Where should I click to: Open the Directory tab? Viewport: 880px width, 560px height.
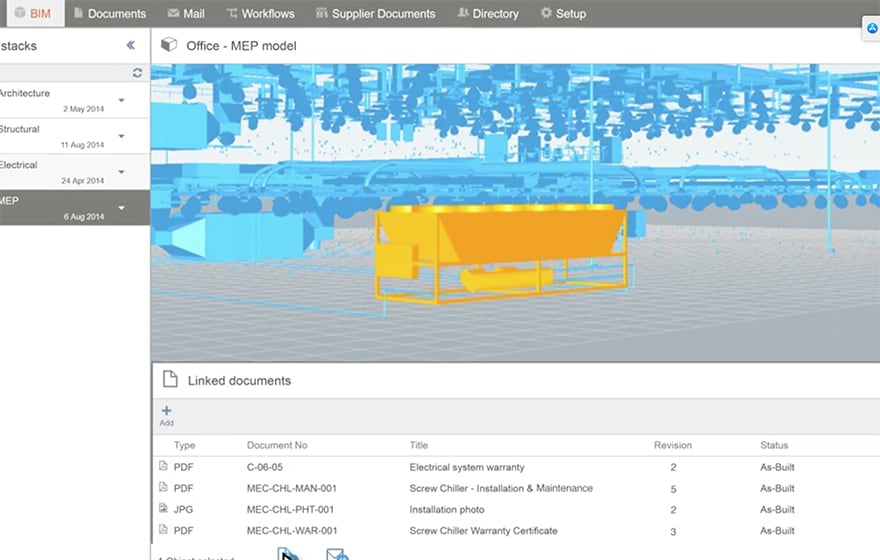coord(488,13)
